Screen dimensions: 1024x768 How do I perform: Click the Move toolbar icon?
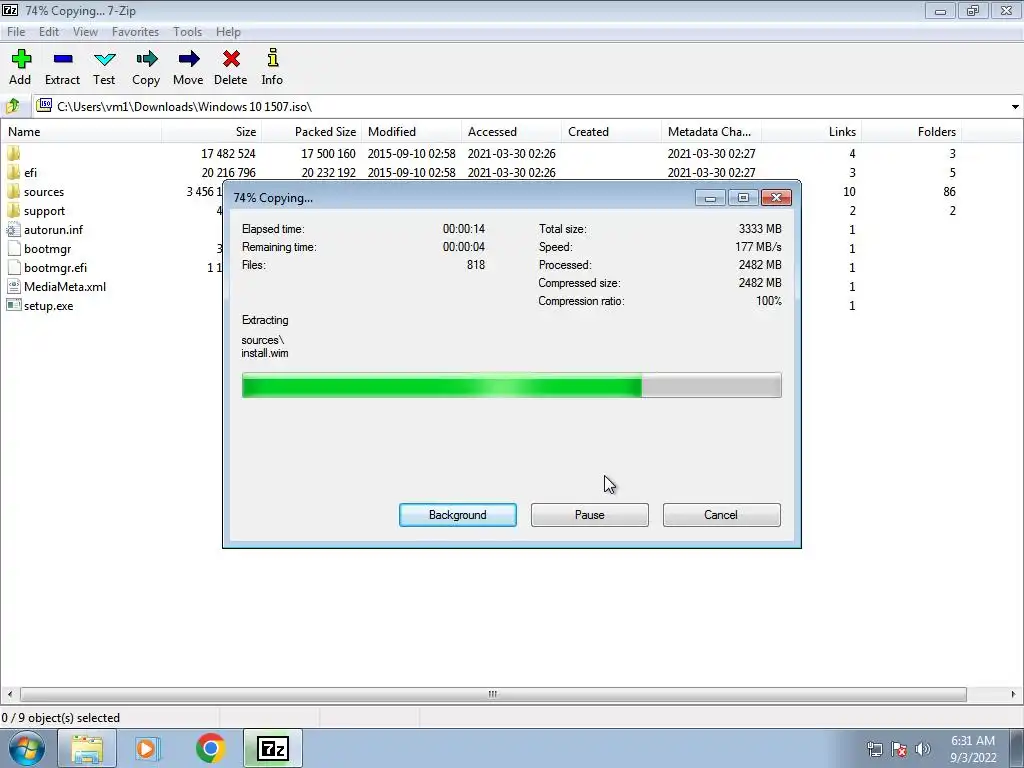point(189,59)
